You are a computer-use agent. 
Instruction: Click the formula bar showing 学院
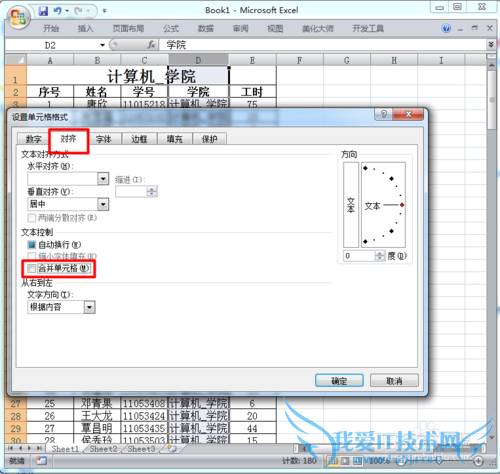tap(323, 45)
